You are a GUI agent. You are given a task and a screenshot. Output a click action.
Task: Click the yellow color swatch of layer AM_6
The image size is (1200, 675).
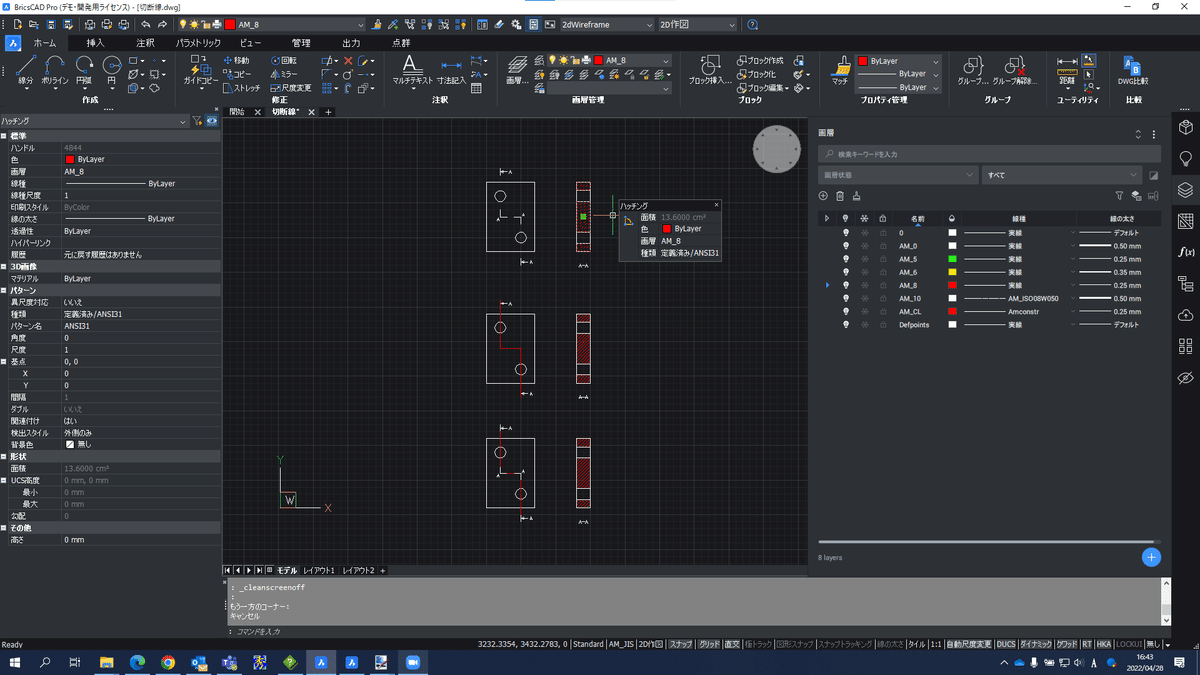click(953, 272)
